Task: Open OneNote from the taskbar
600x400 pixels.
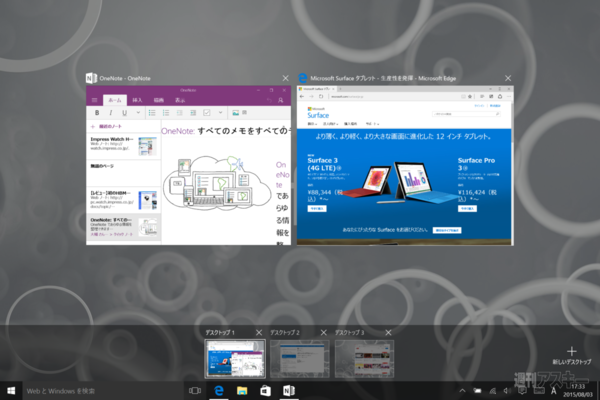Action: point(289,390)
